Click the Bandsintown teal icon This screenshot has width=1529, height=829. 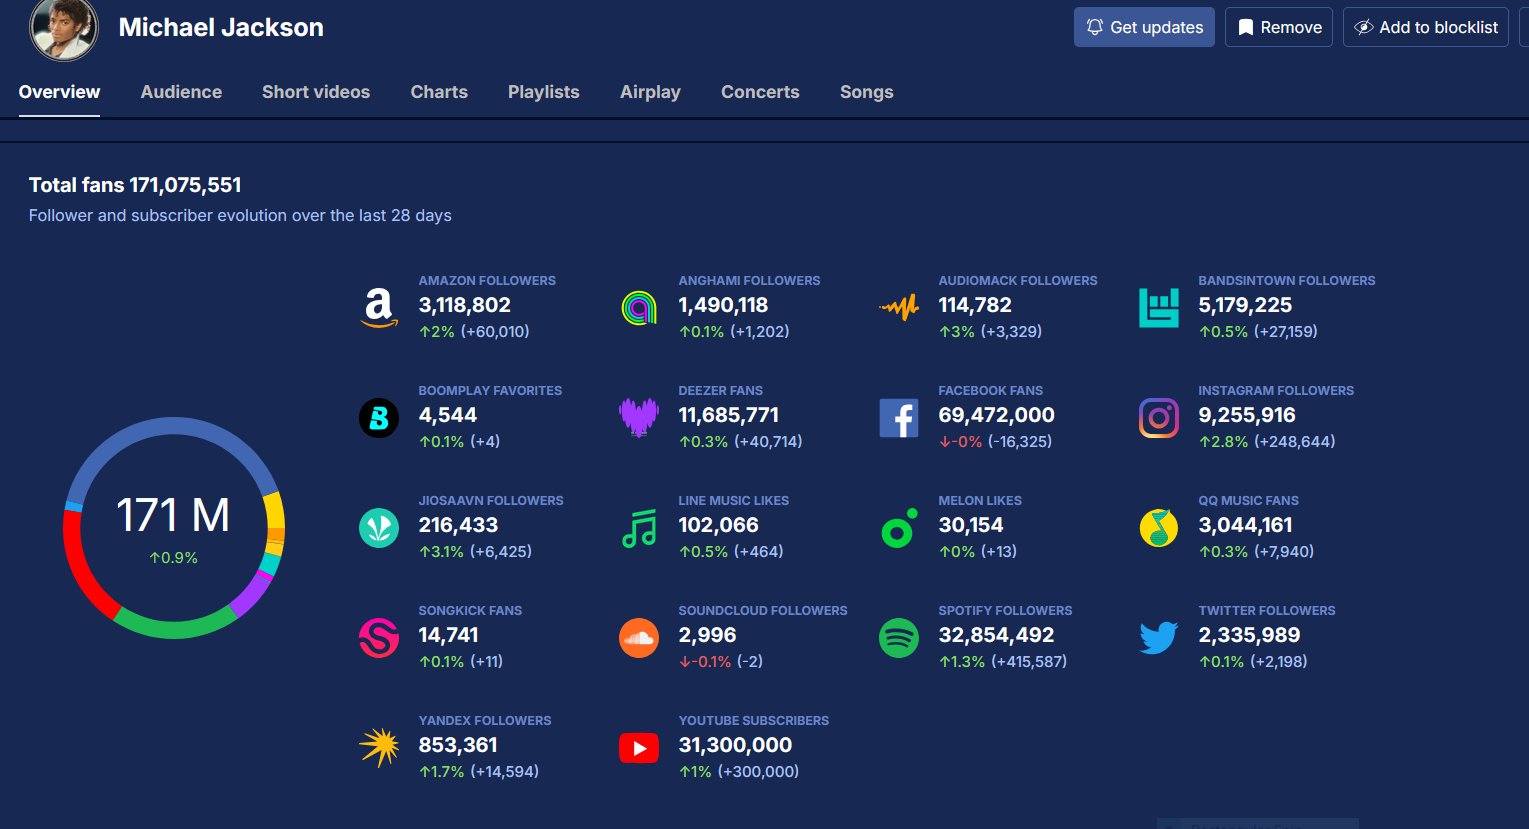click(x=1159, y=308)
